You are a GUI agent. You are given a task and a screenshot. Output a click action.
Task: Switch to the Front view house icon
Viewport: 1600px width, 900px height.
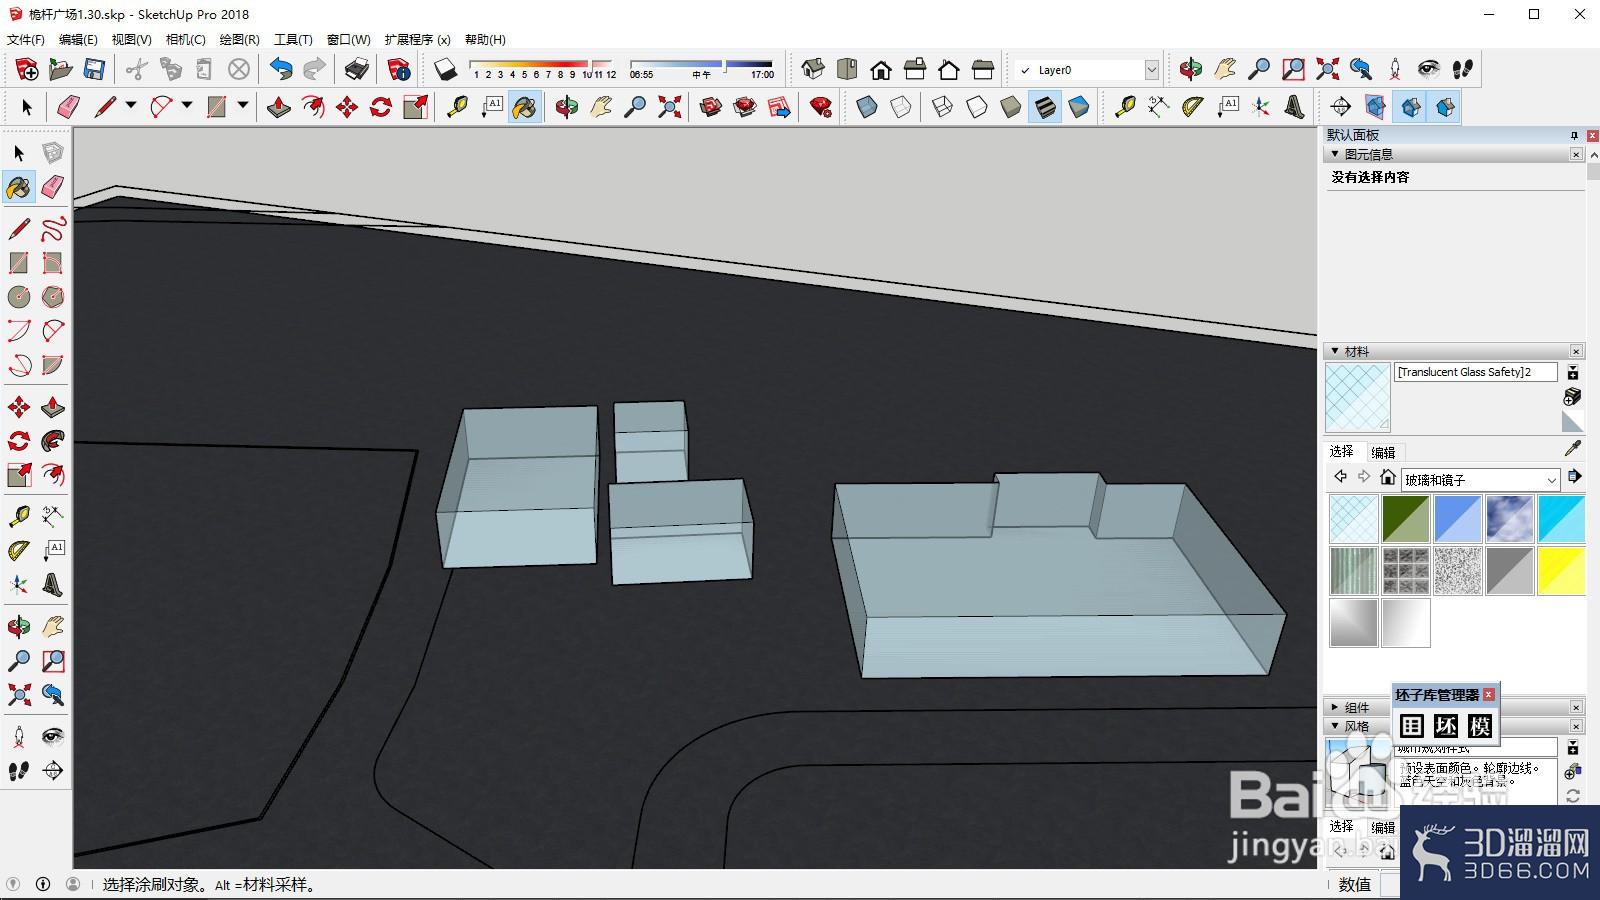coord(881,69)
